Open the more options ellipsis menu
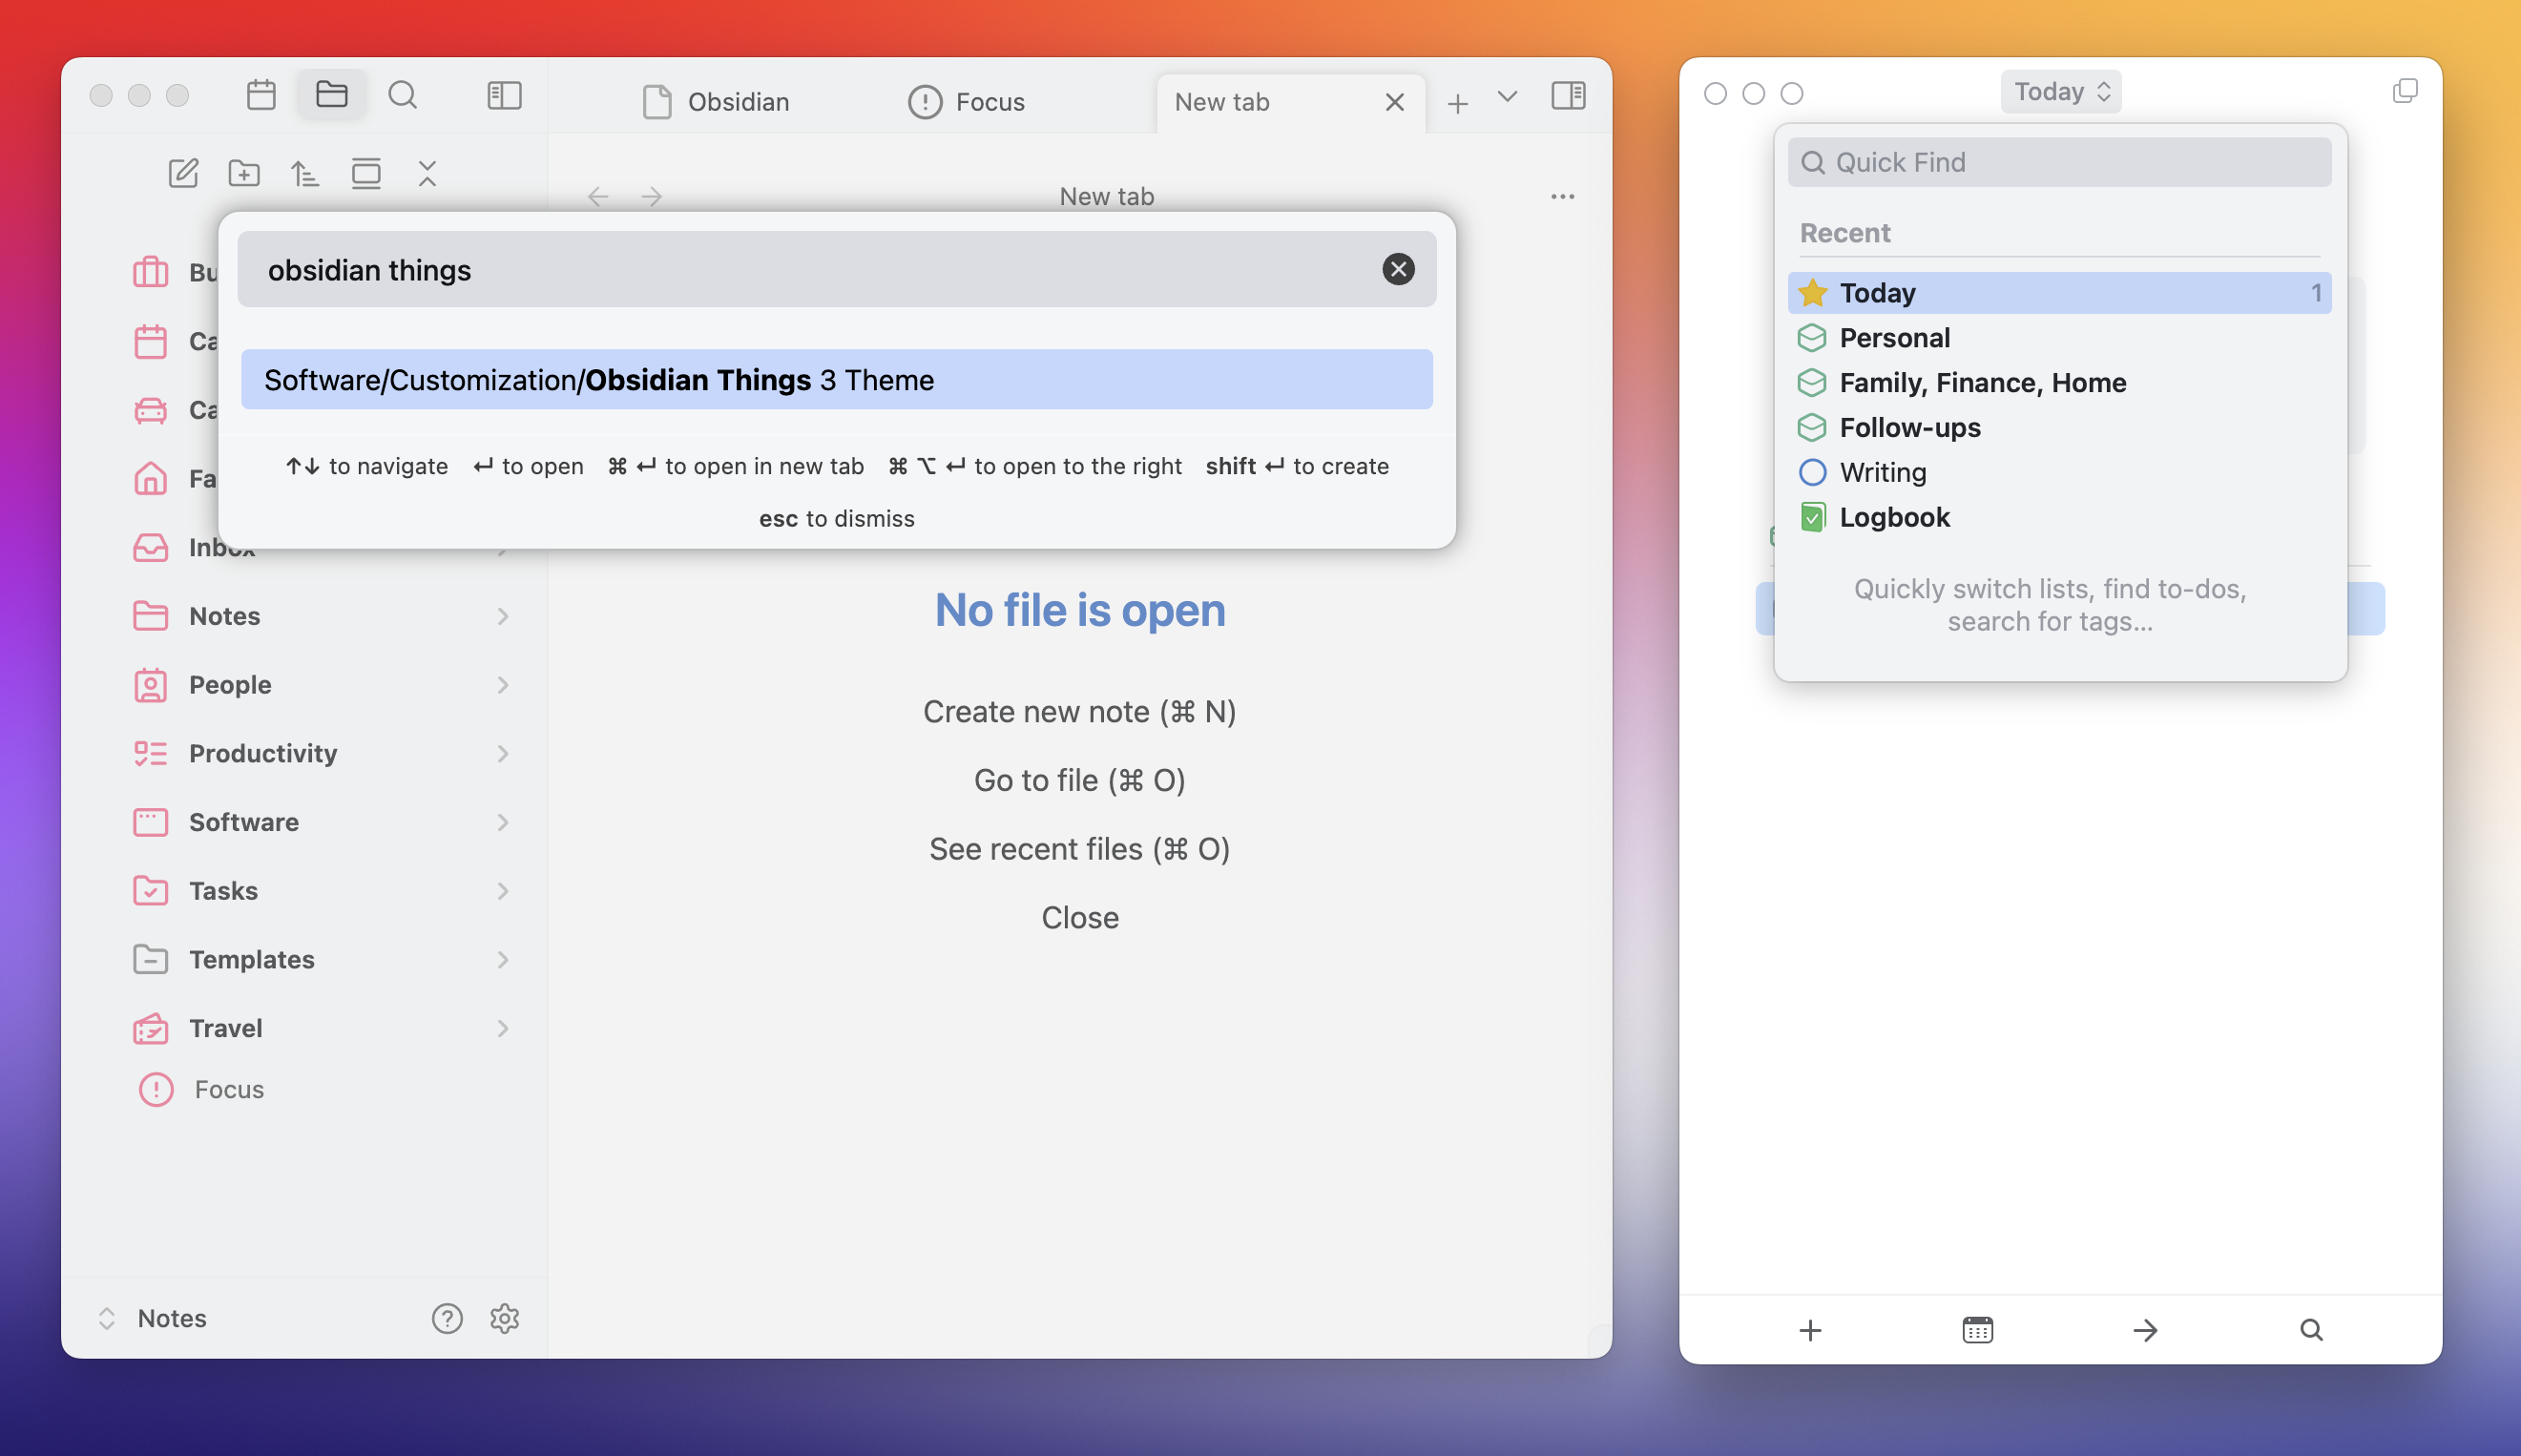 1563,196
